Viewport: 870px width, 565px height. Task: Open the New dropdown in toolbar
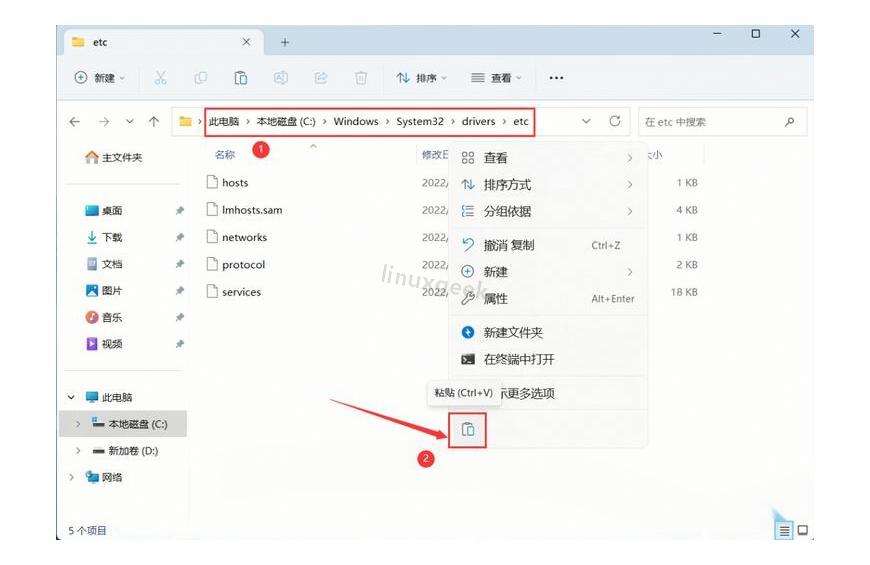(99, 78)
